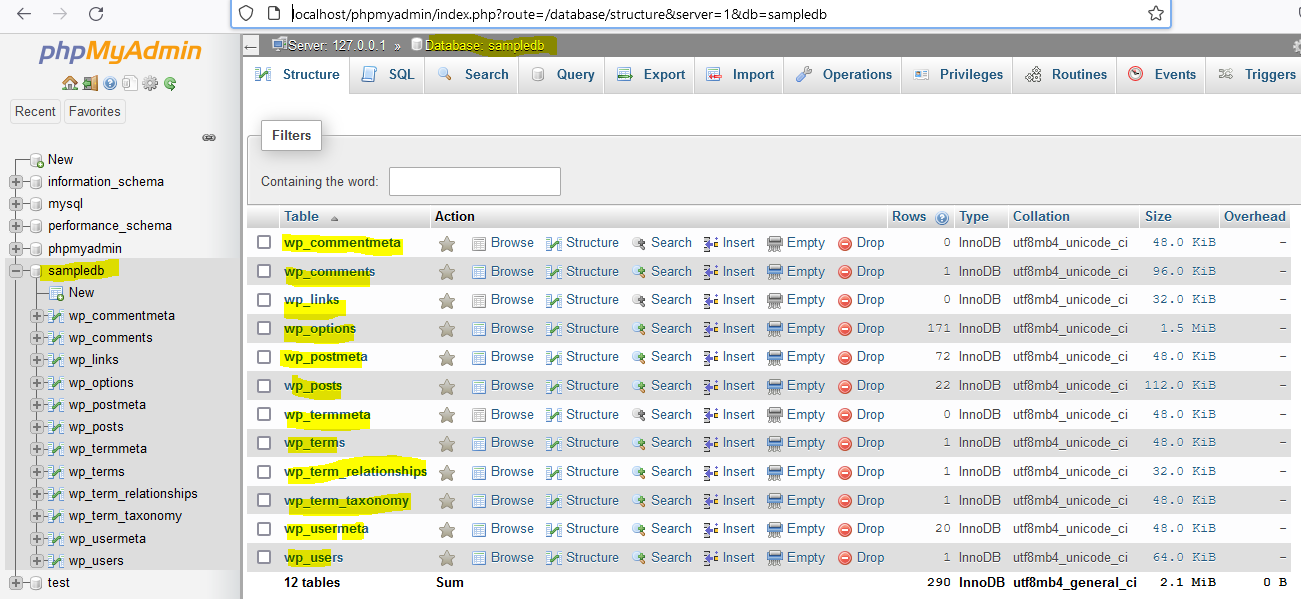Open the Export tab
The height and width of the screenshot is (599, 1301).
pos(651,75)
